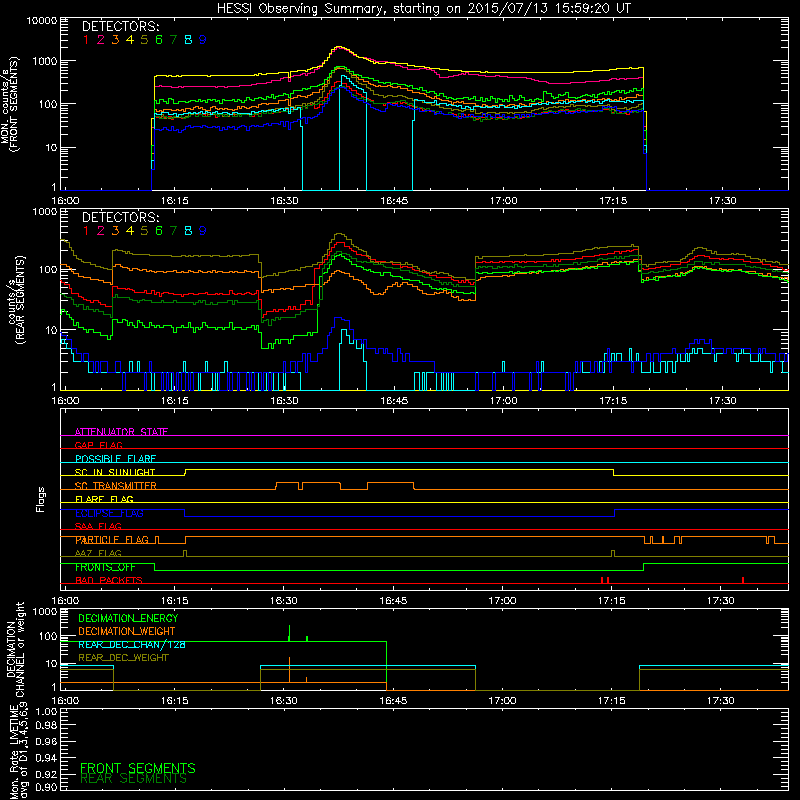Screen dimensions: 800x800
Task: Click 'REAR SEGMENTS' legend in livetime plot
Action: tap(134, 779)
